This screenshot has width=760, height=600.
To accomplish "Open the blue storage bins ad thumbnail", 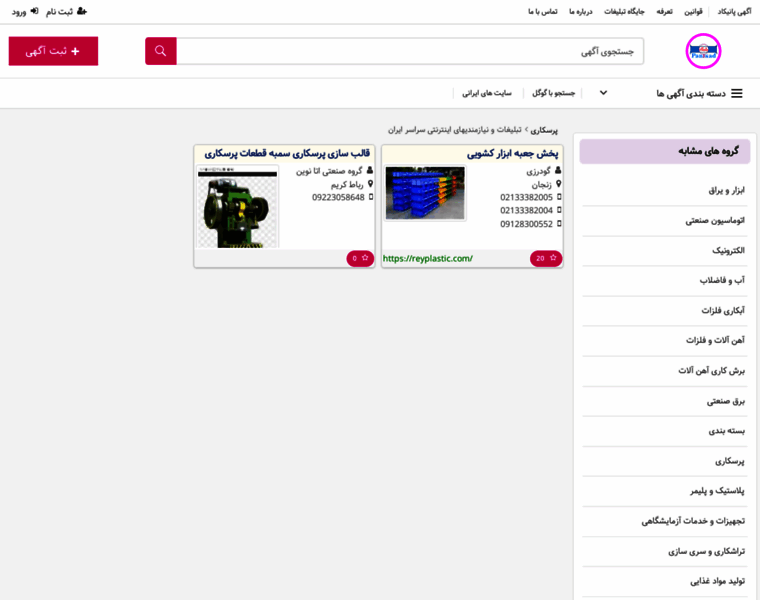I will (x=425, y=193).
